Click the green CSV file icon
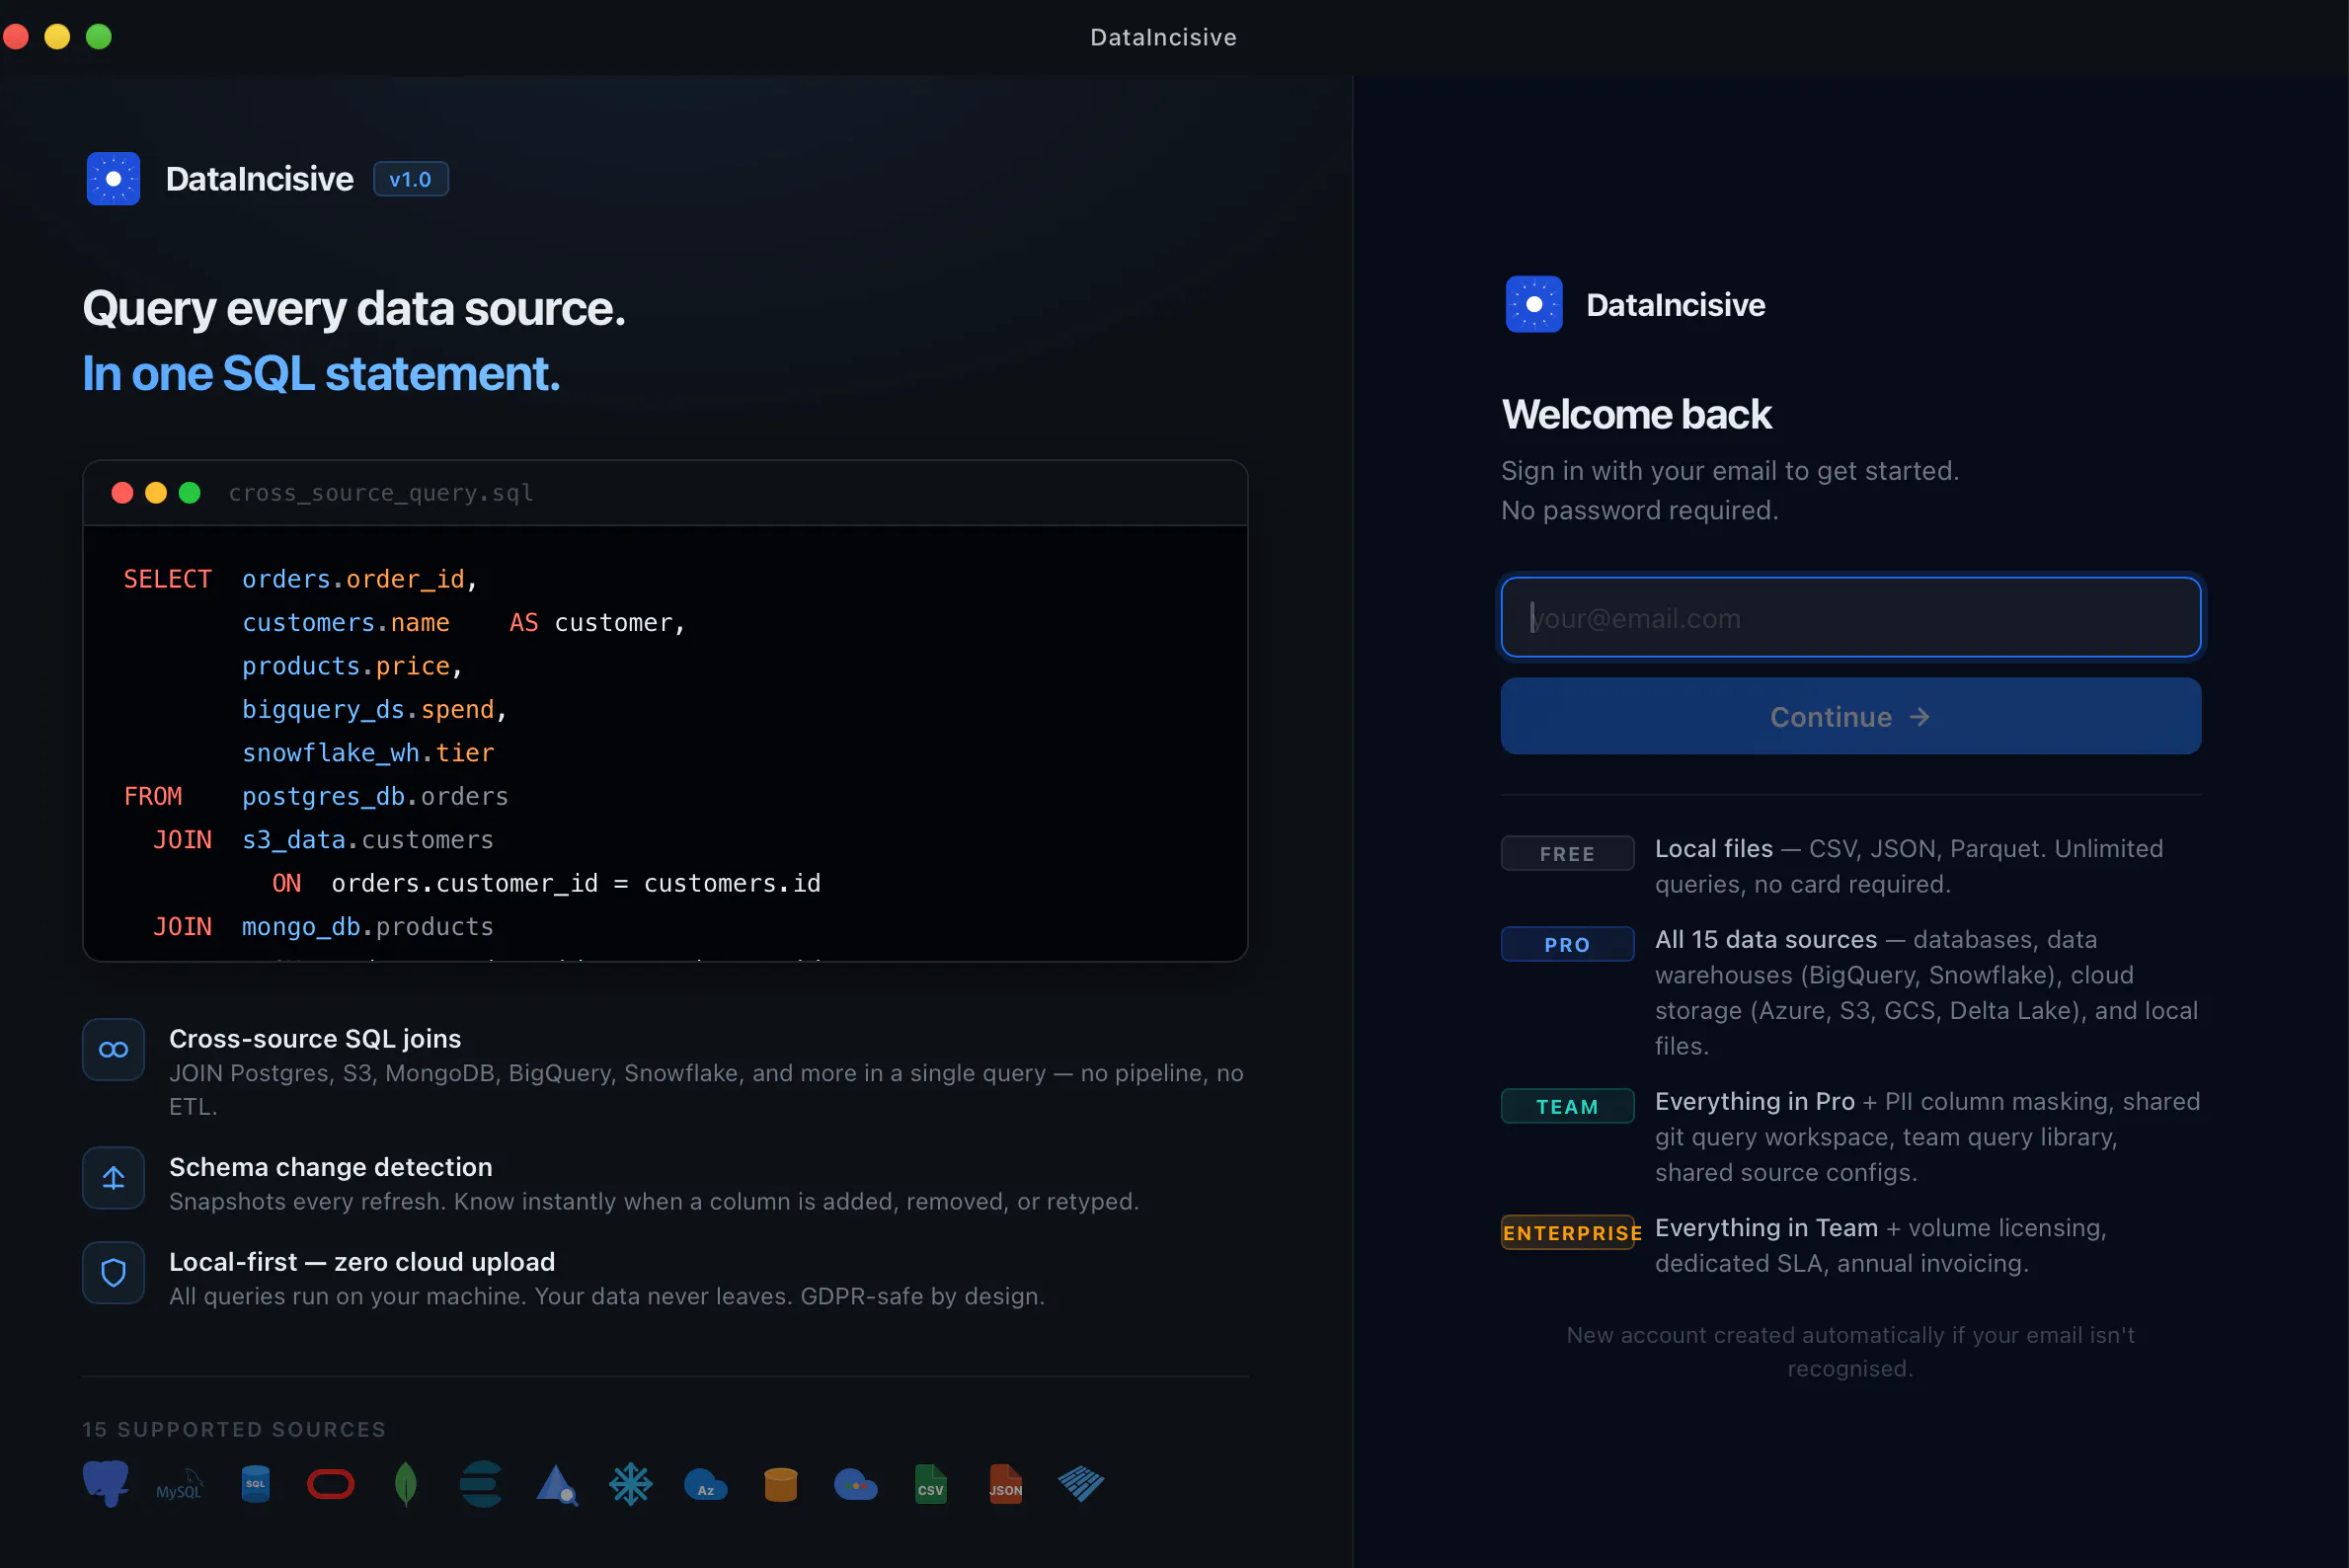Image resolution: width=2349 pixels, height=1568 pixels. coord(931,1484)
